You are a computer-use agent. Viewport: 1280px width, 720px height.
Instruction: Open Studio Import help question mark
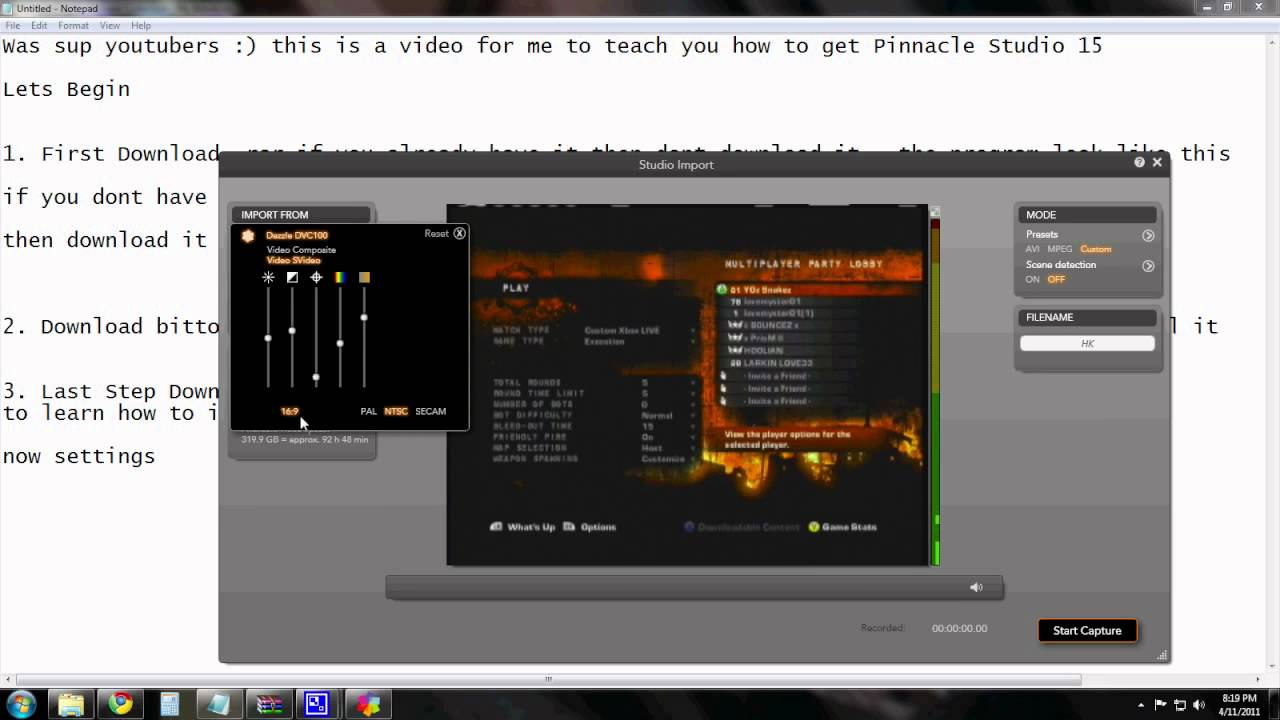click(x=1140, y=162)
